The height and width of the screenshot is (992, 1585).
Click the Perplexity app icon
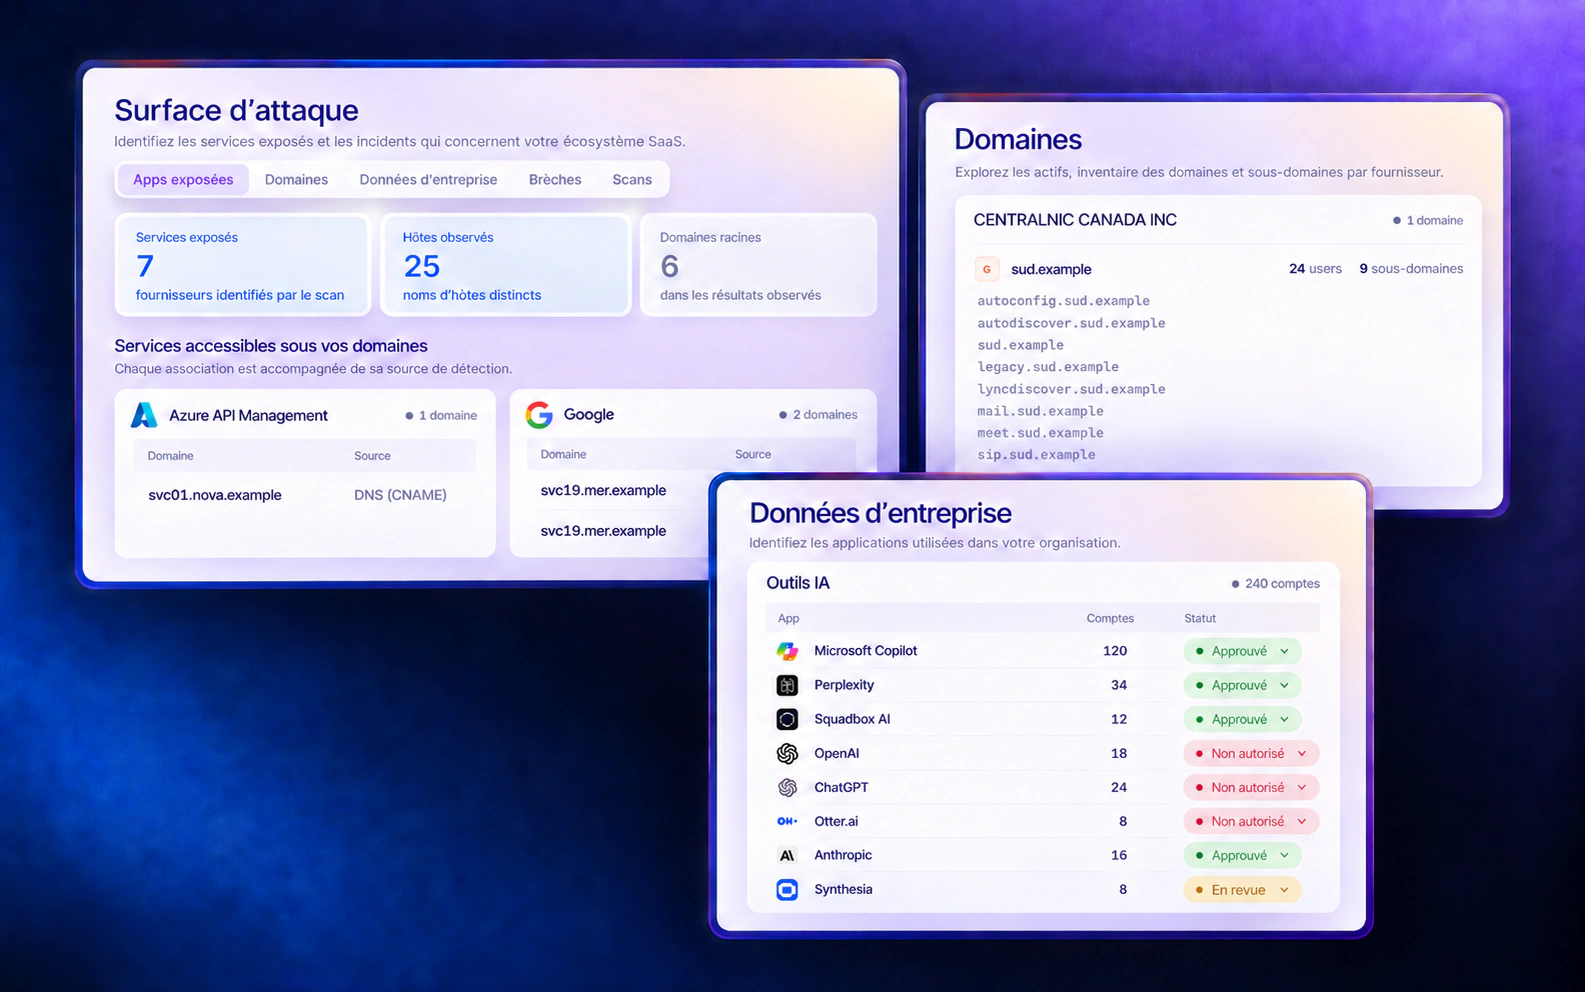(x=787, y=685)
